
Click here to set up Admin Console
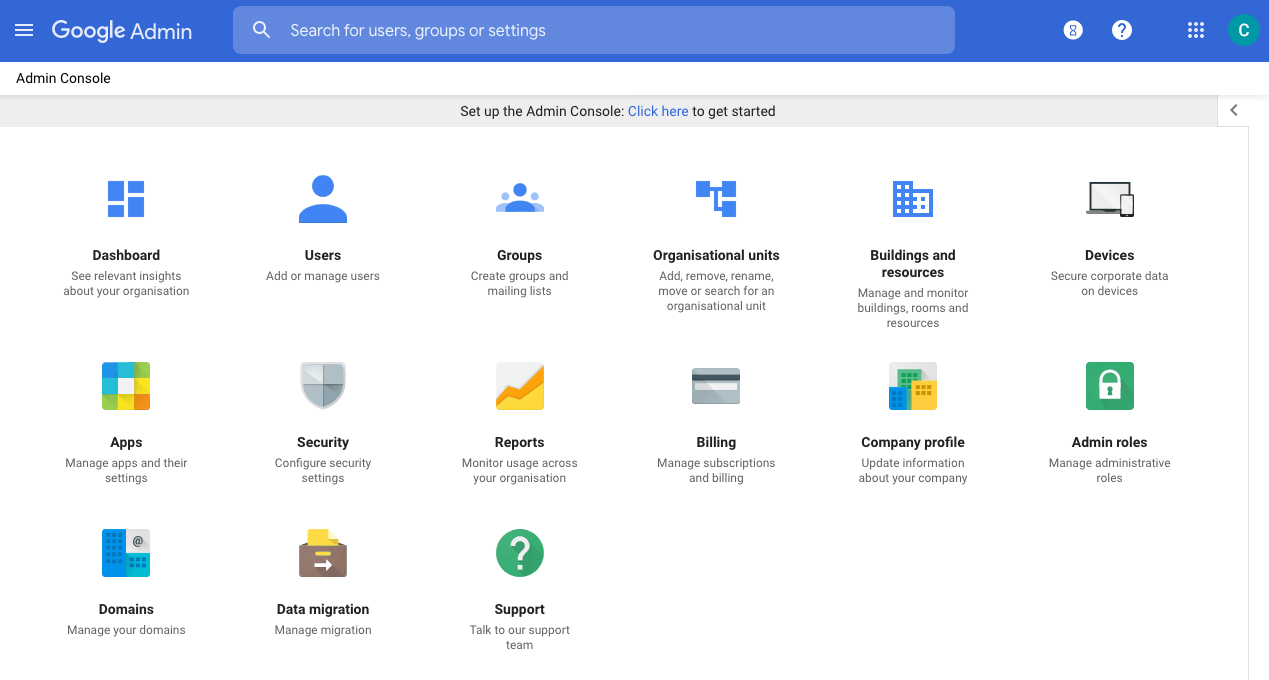[657, 111]
